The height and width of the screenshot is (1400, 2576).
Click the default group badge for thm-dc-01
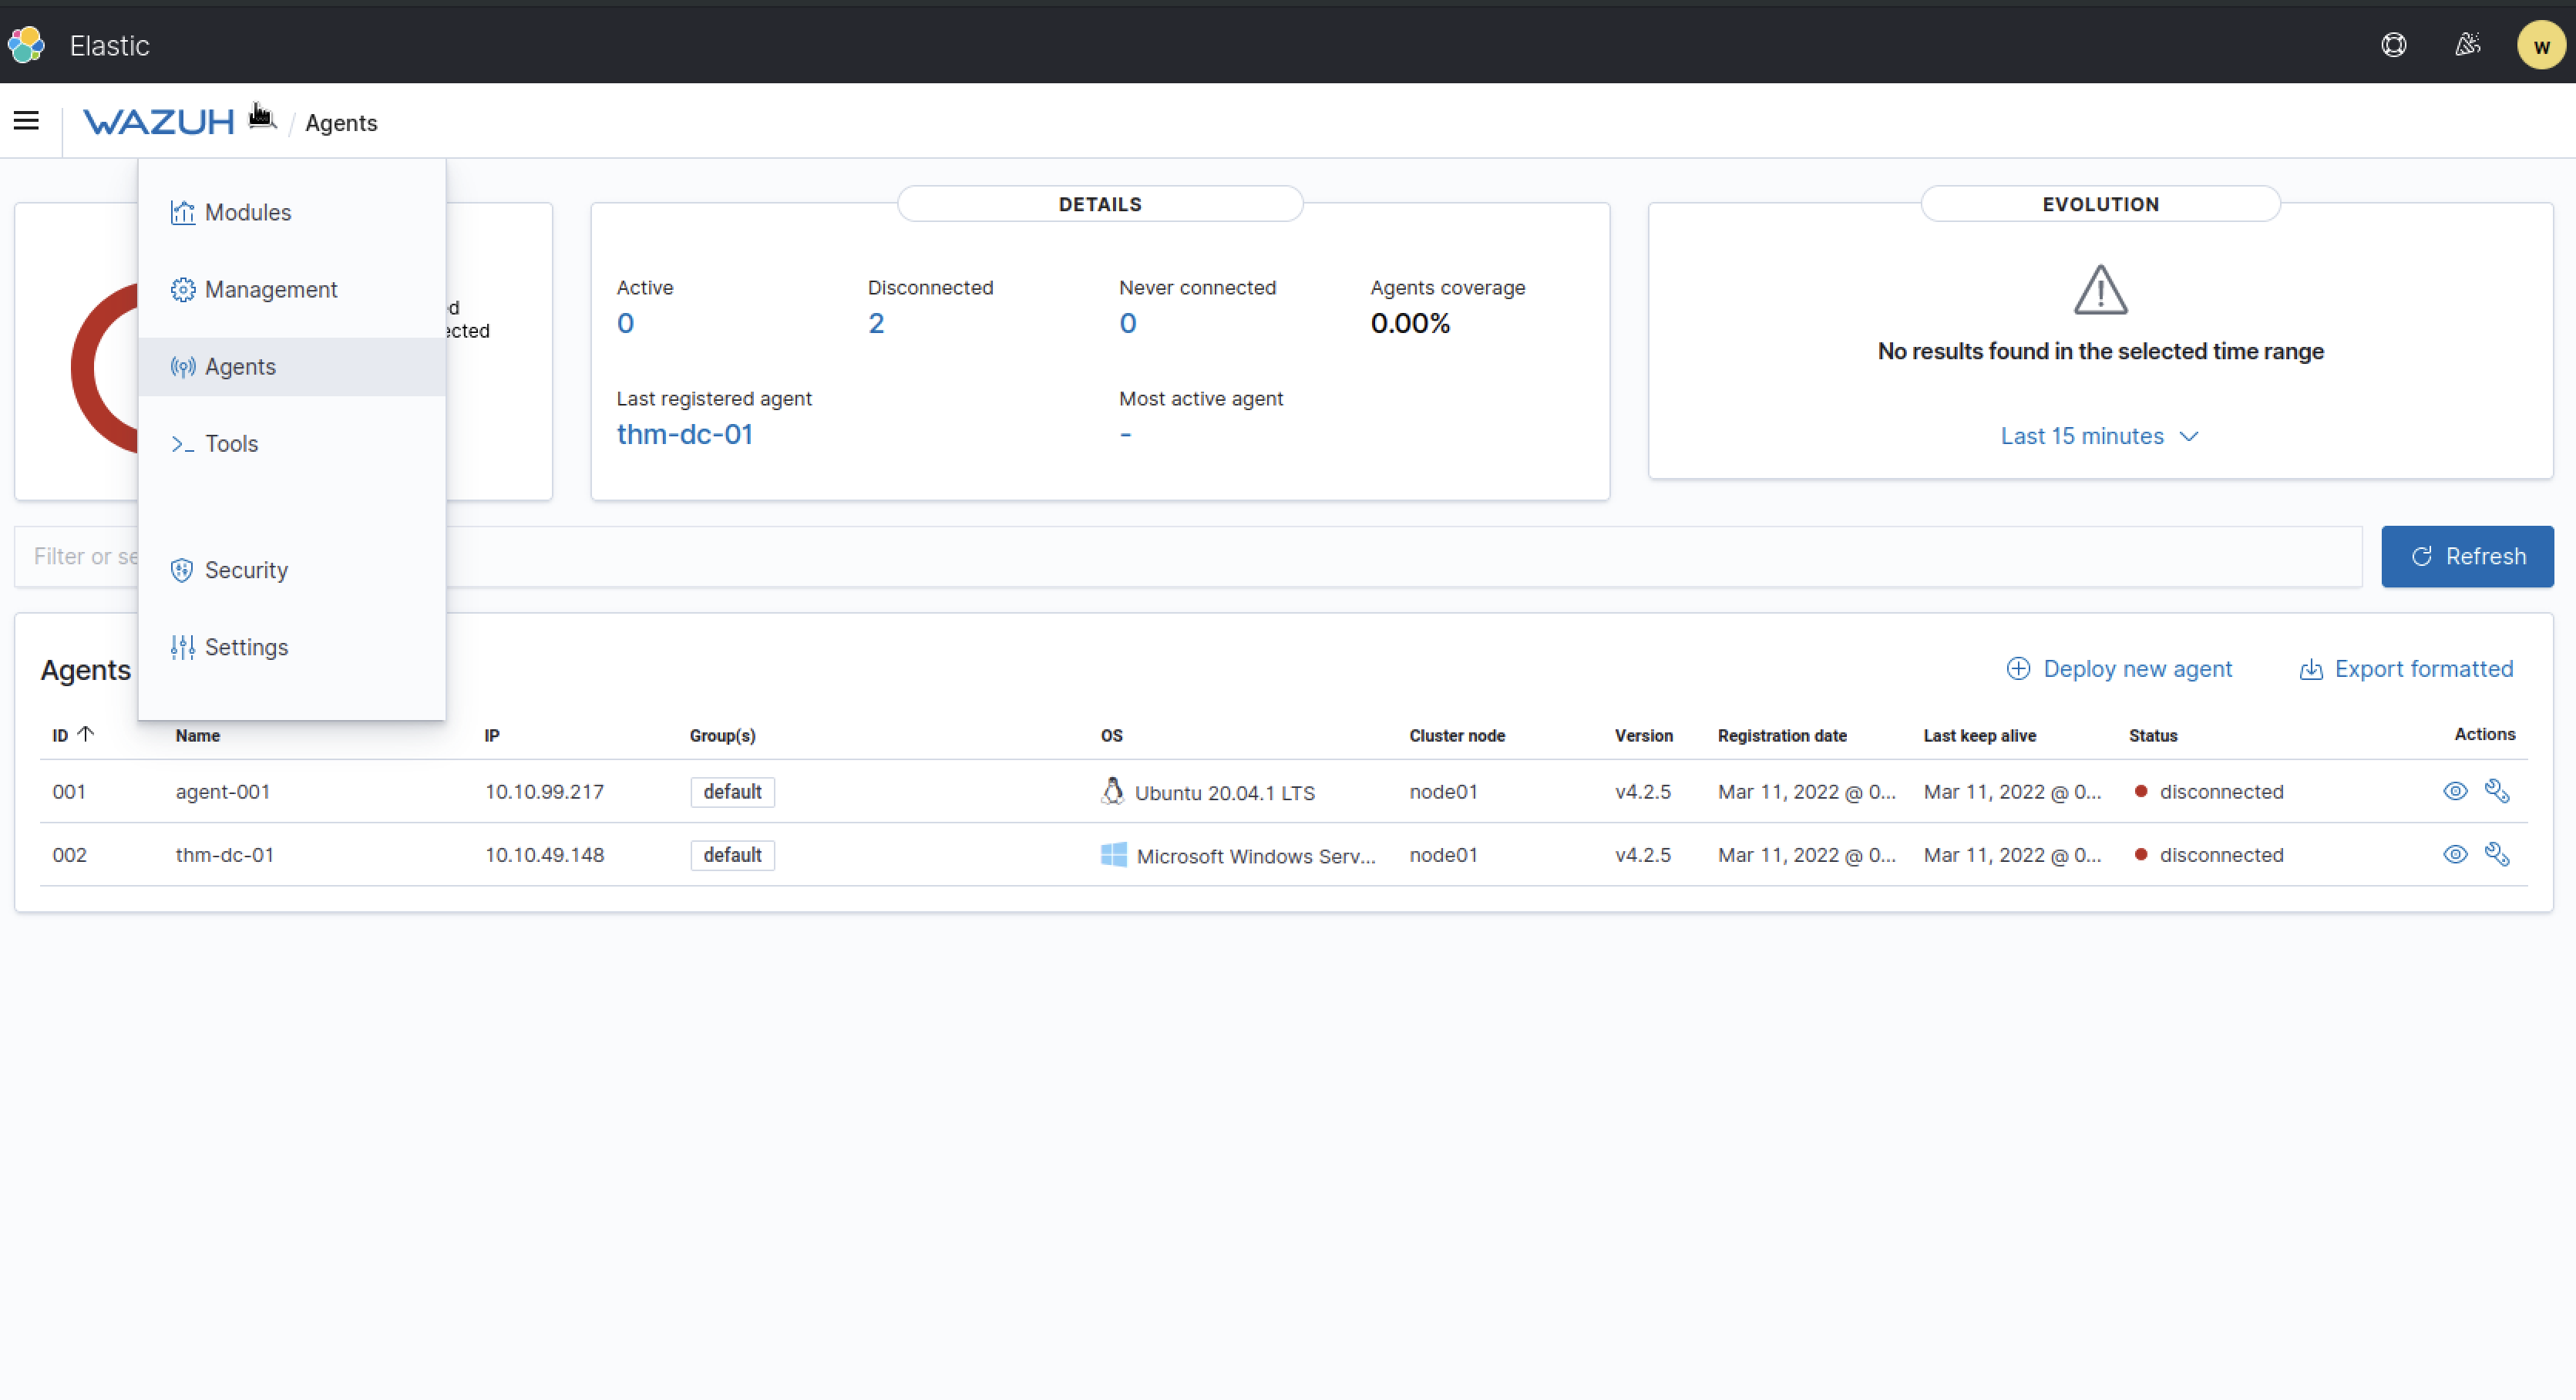[732, 855]
